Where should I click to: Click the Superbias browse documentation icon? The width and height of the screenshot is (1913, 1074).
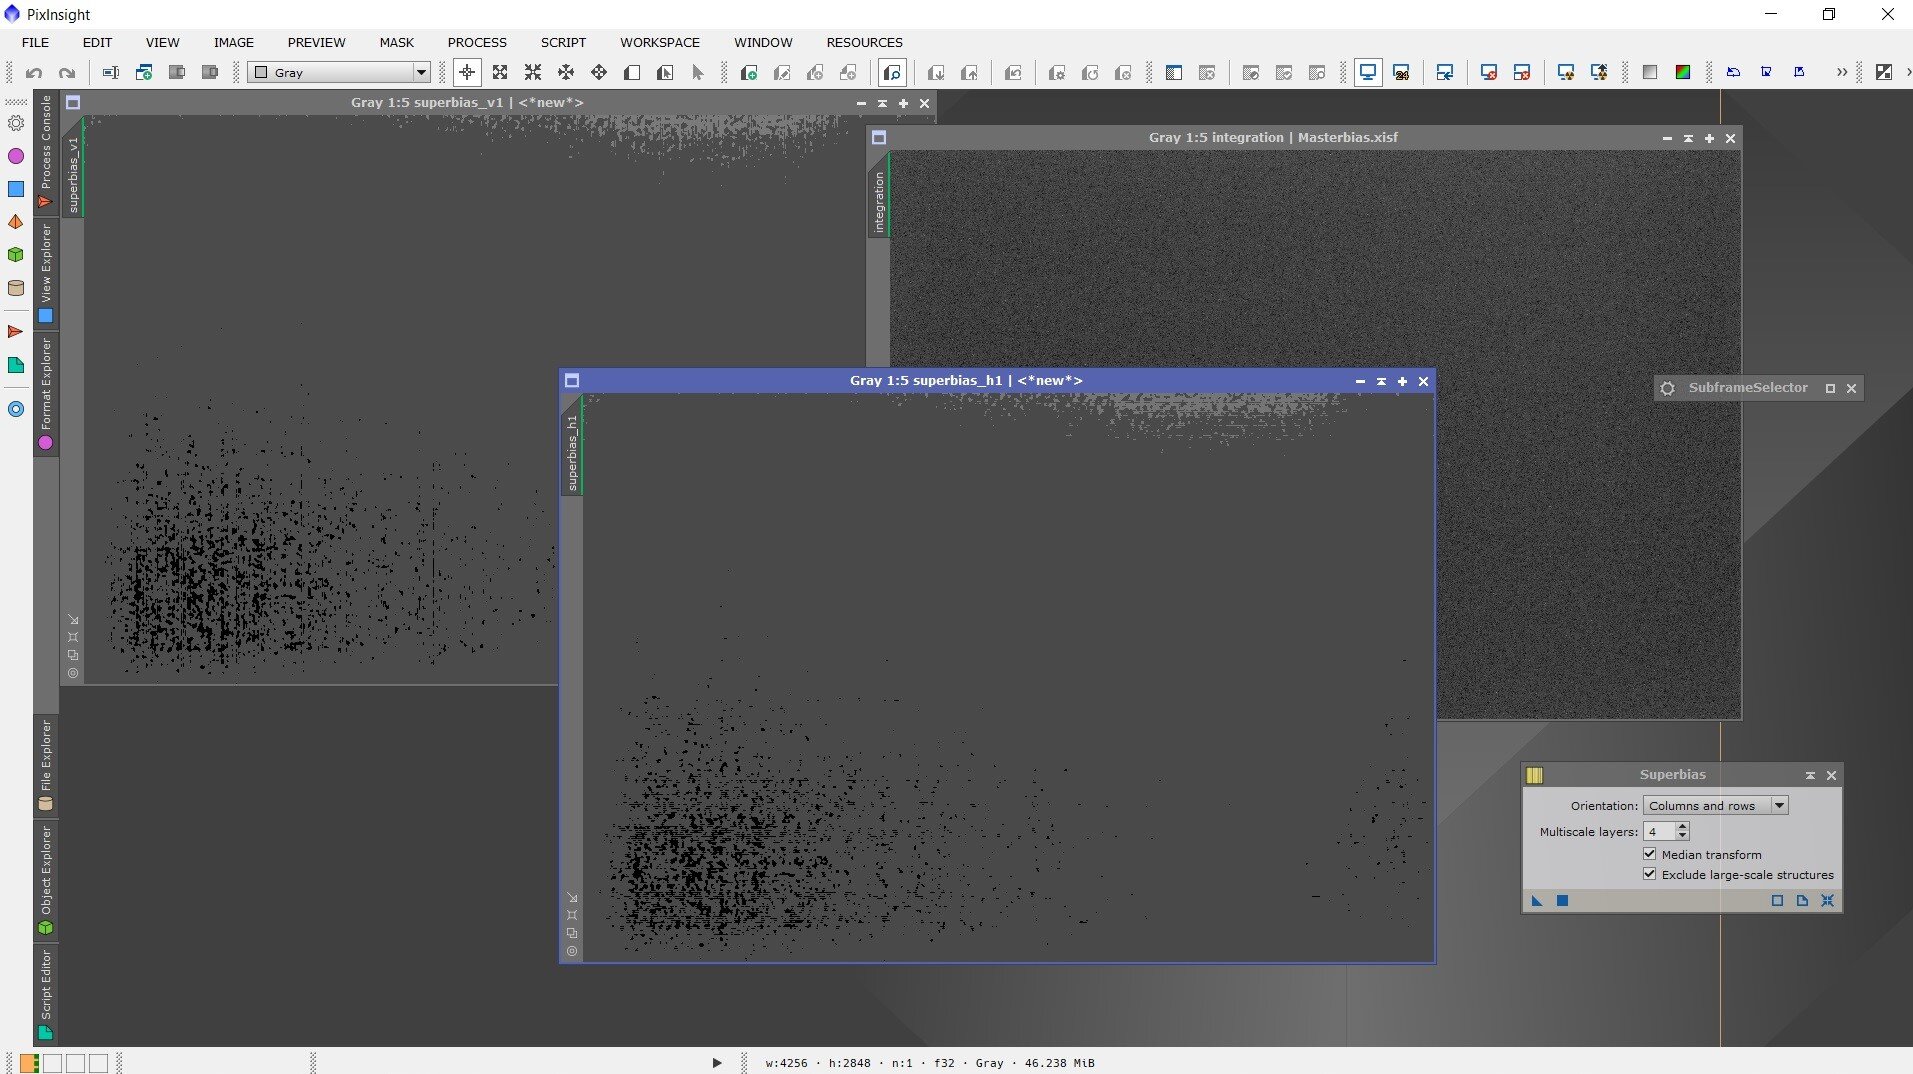(x=1802, y=901)
